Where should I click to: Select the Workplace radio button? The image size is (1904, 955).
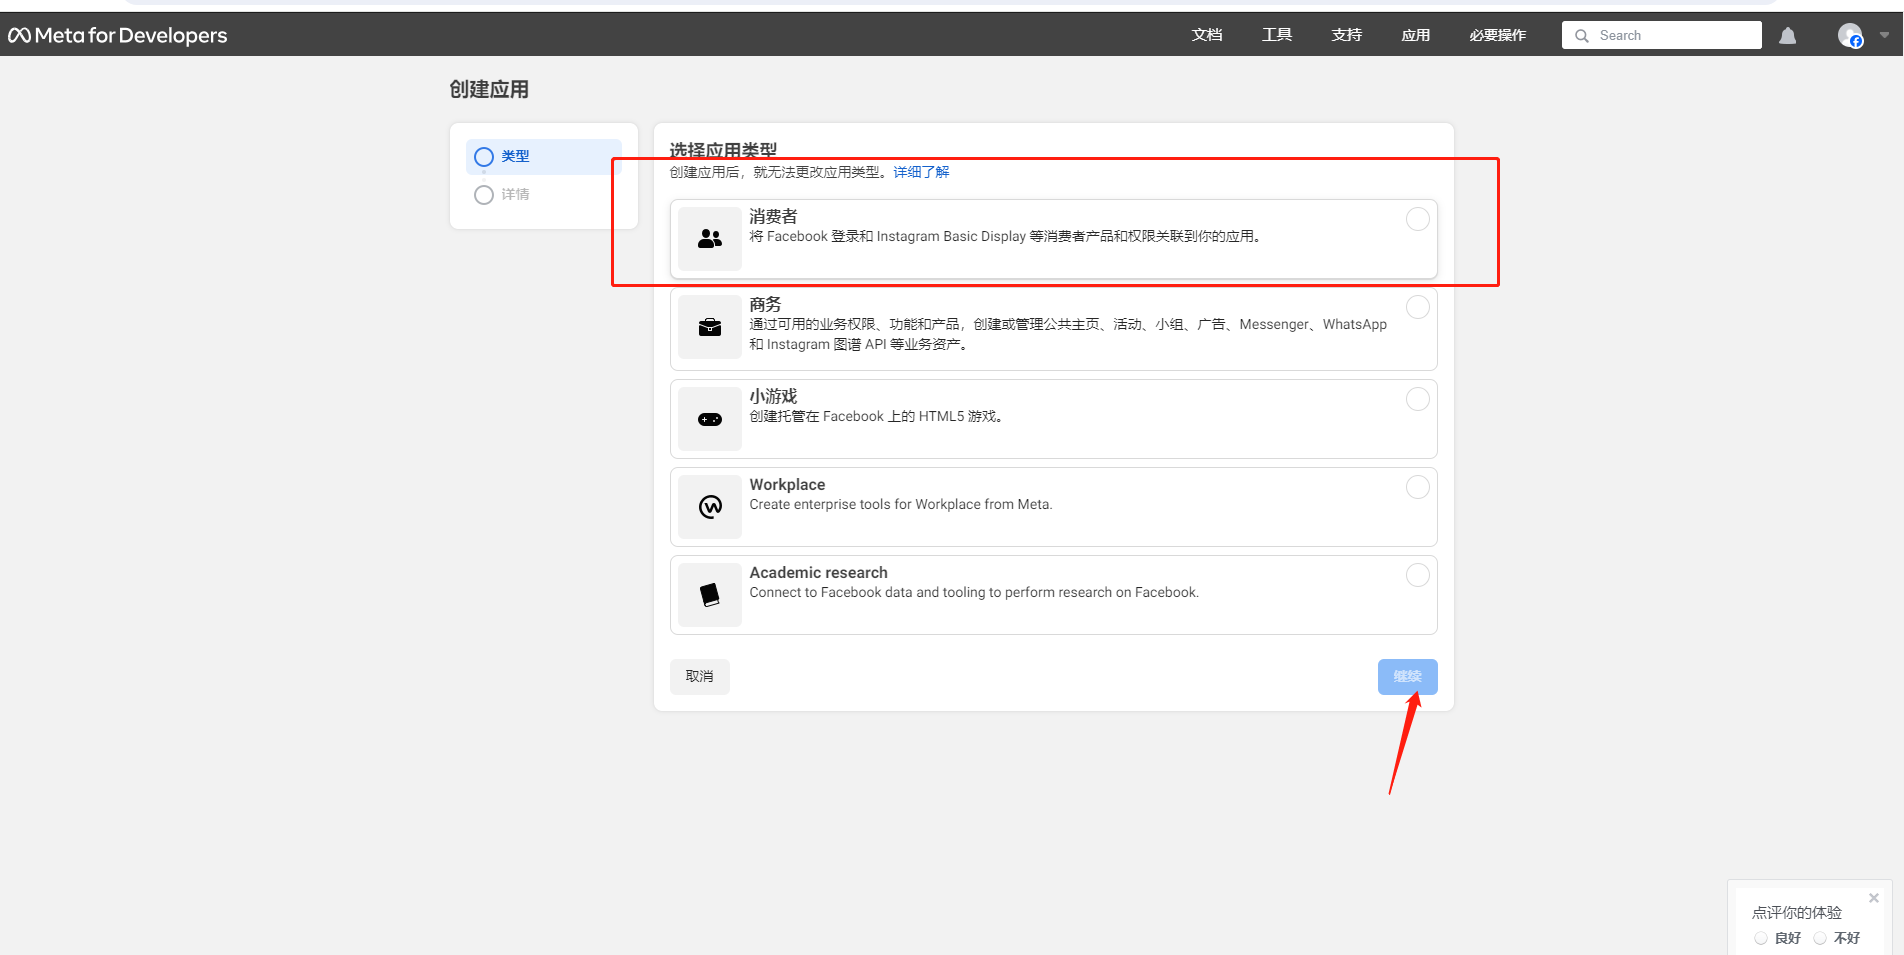[1418, 487]
